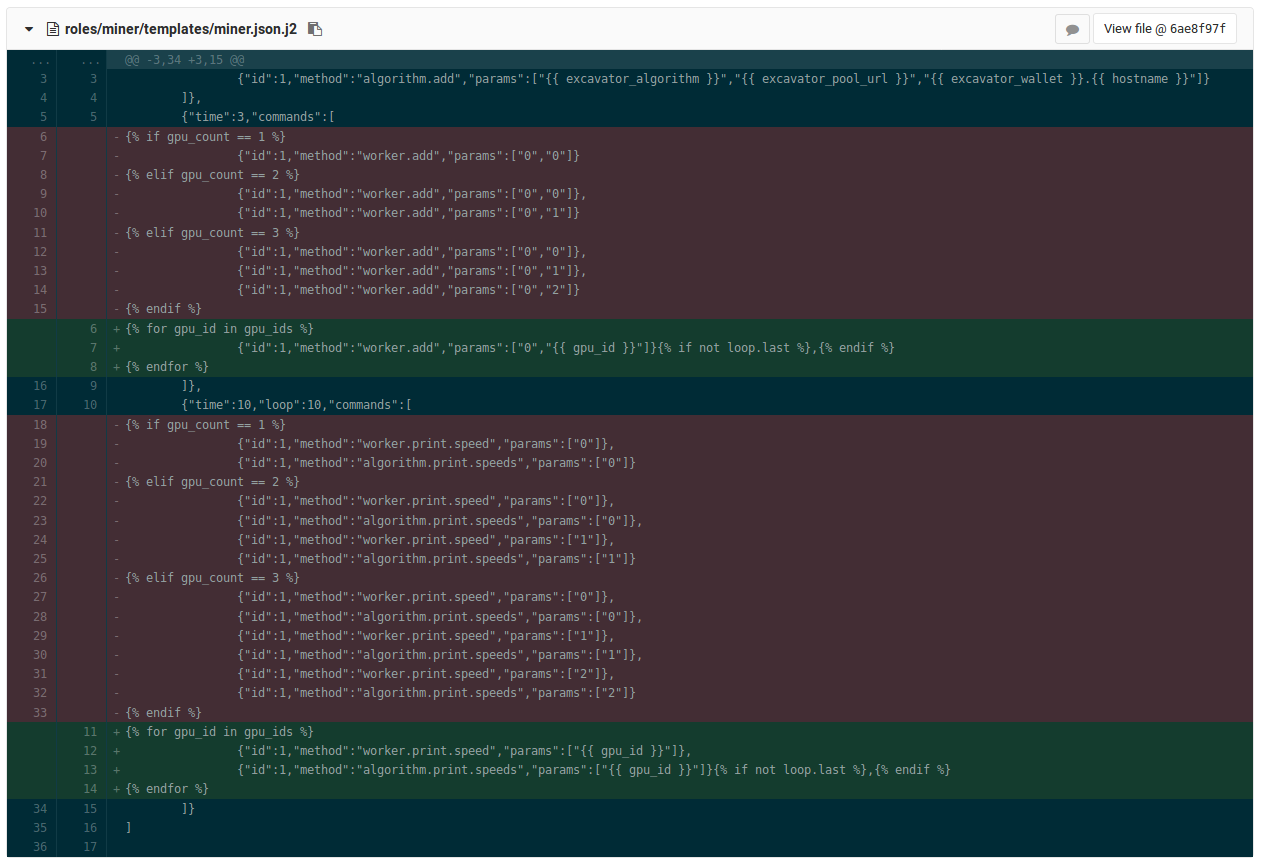Click the added worker.add line containing gpu_id
This screenshot has width=1261, height=864.
click(x=566, y=348)
